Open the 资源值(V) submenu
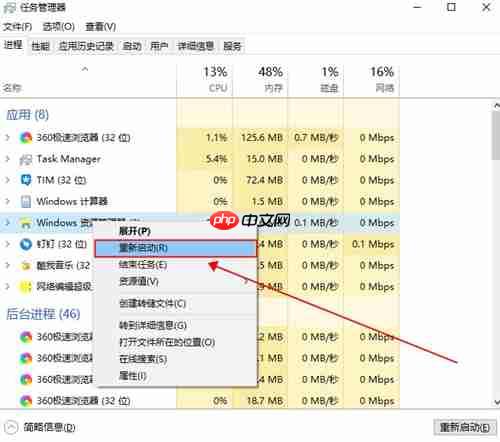This screenshot has height=442, width=500. [x=176, y=282]
